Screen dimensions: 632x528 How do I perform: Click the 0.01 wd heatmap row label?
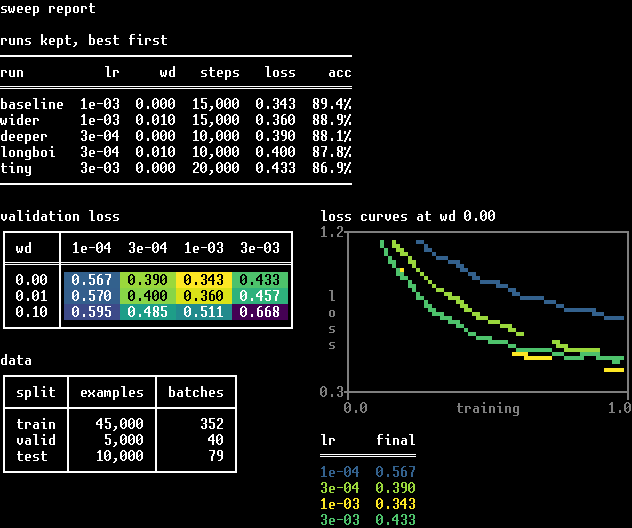coord(32,296)
